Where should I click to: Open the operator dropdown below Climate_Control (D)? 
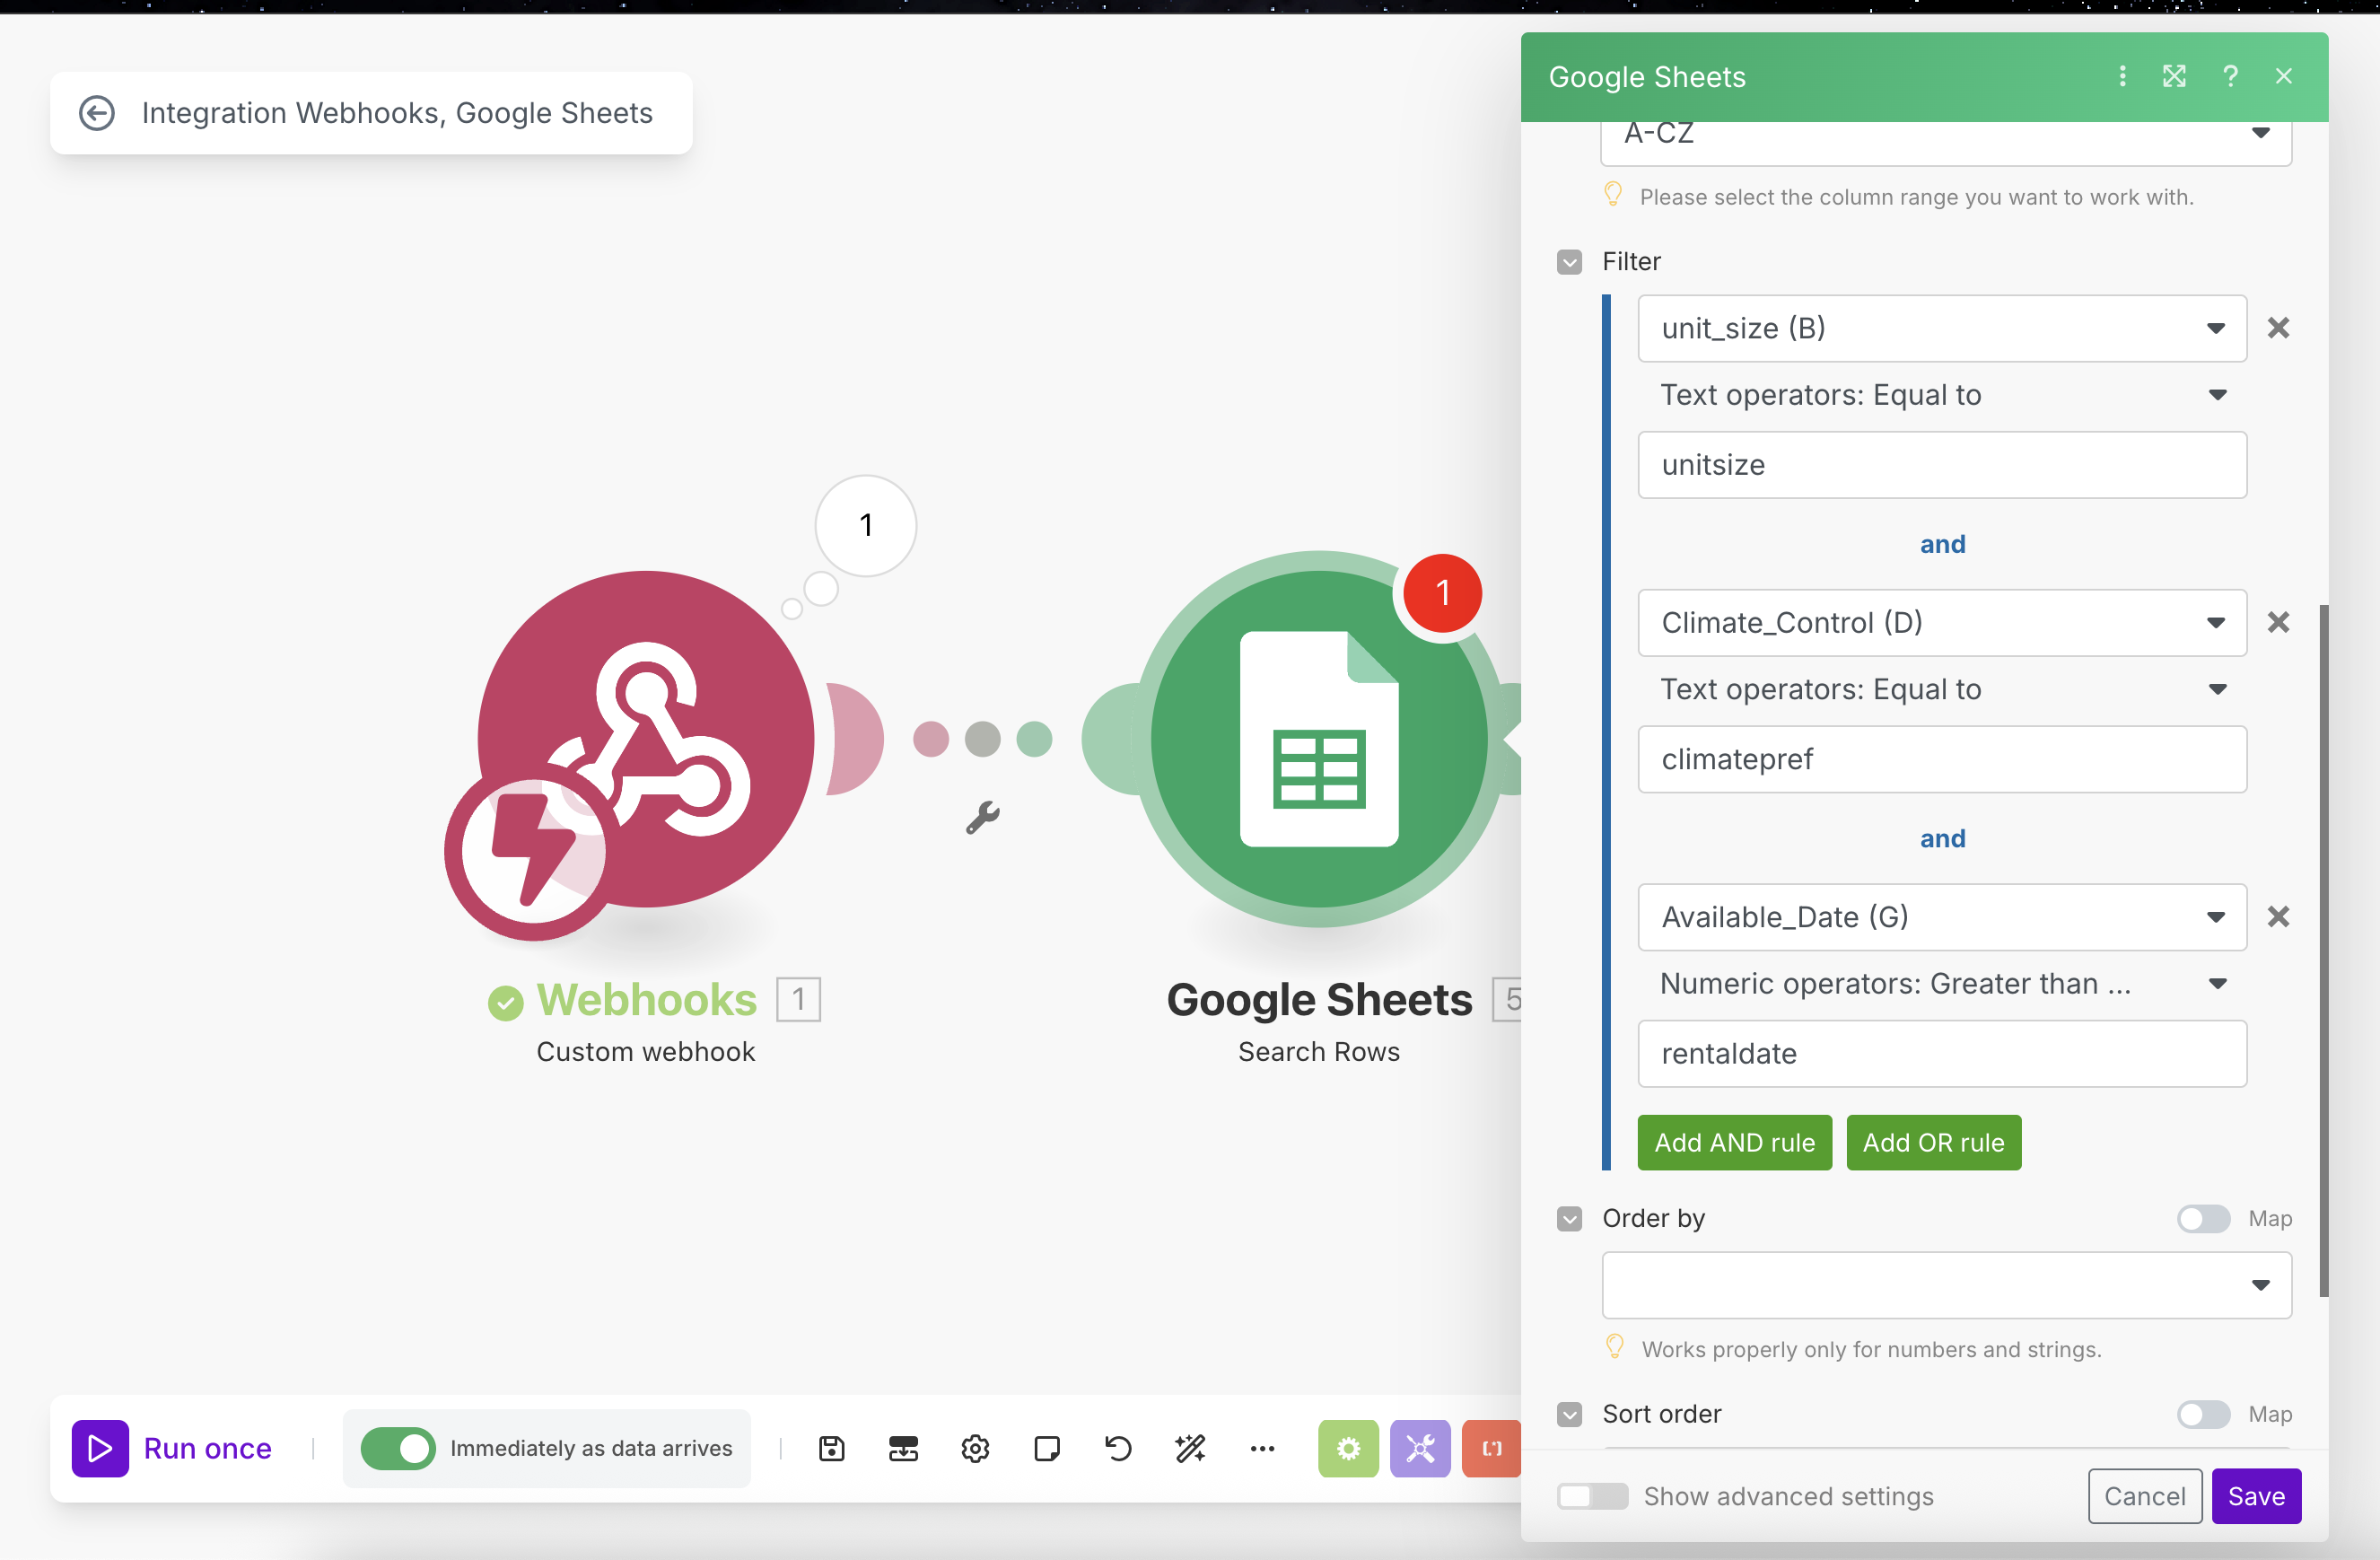click(1941, 689)
